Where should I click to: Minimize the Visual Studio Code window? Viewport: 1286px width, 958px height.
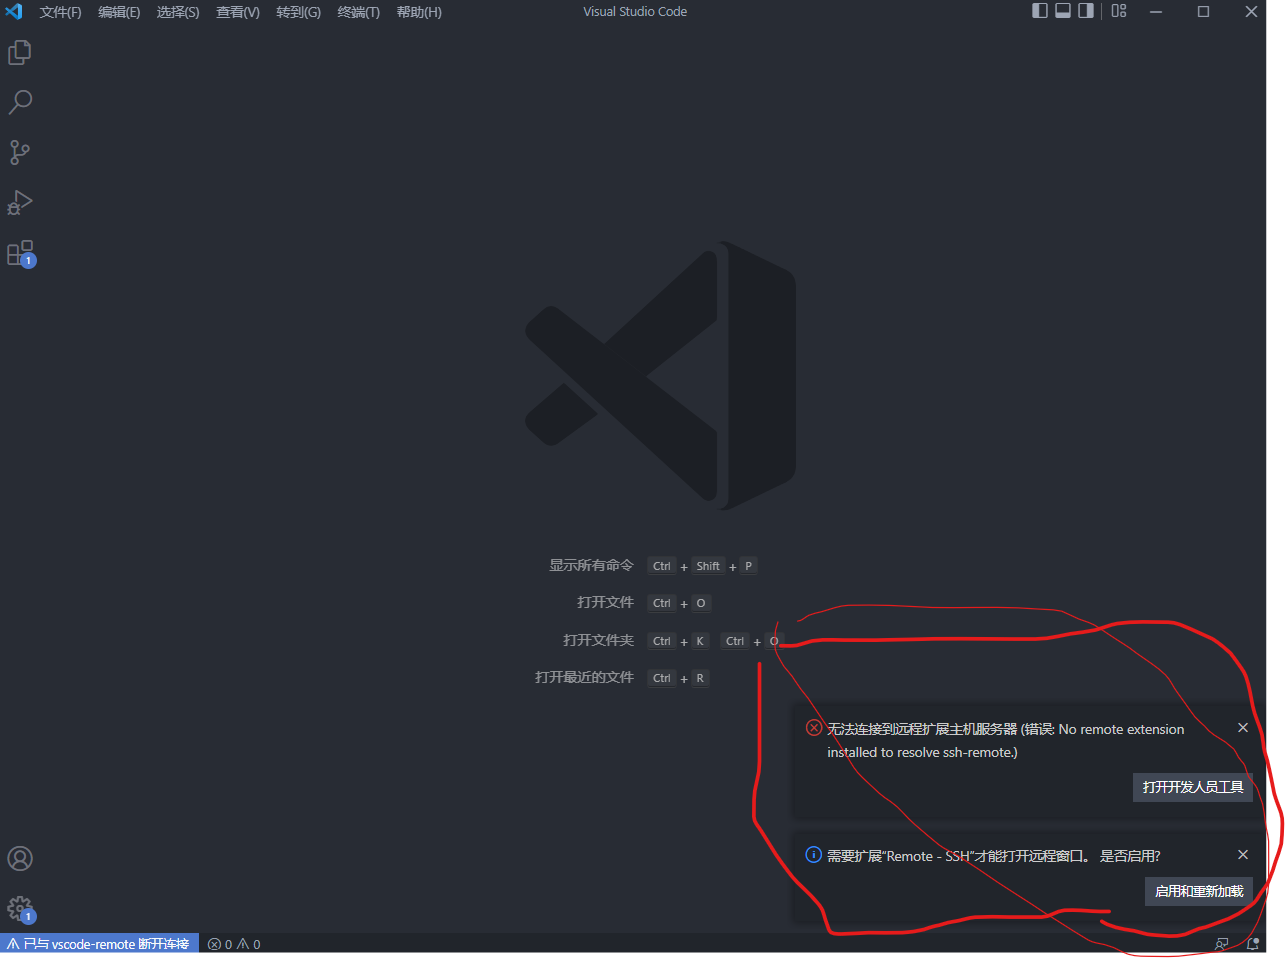tap(1156, 12)
